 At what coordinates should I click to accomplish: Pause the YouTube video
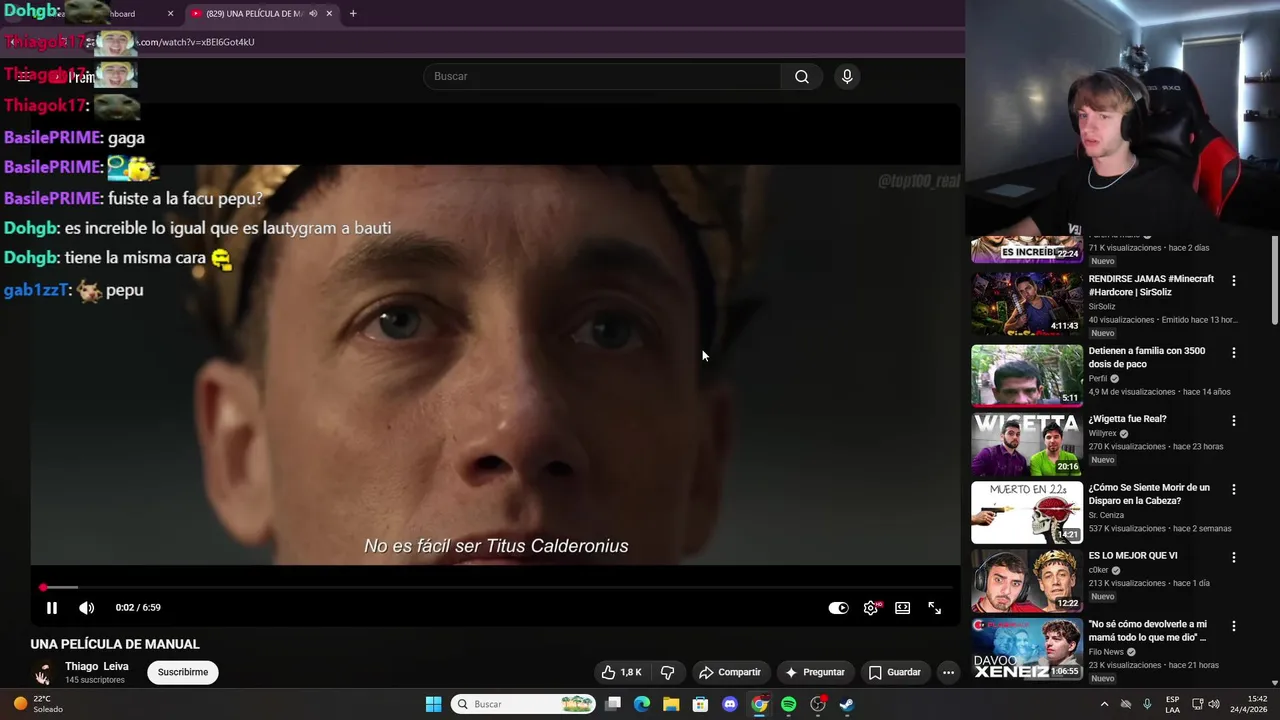[x=52, y=607]
